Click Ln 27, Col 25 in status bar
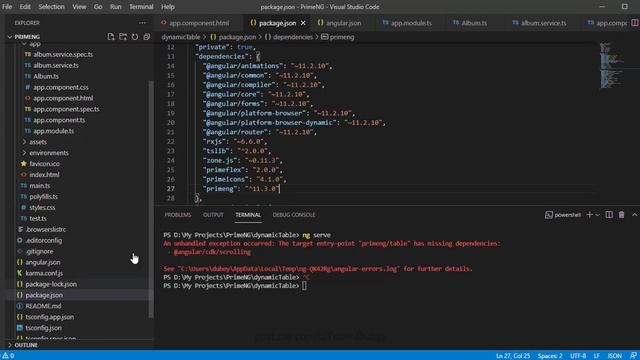This screenshot has width=640, height=360. coord(513,356)
